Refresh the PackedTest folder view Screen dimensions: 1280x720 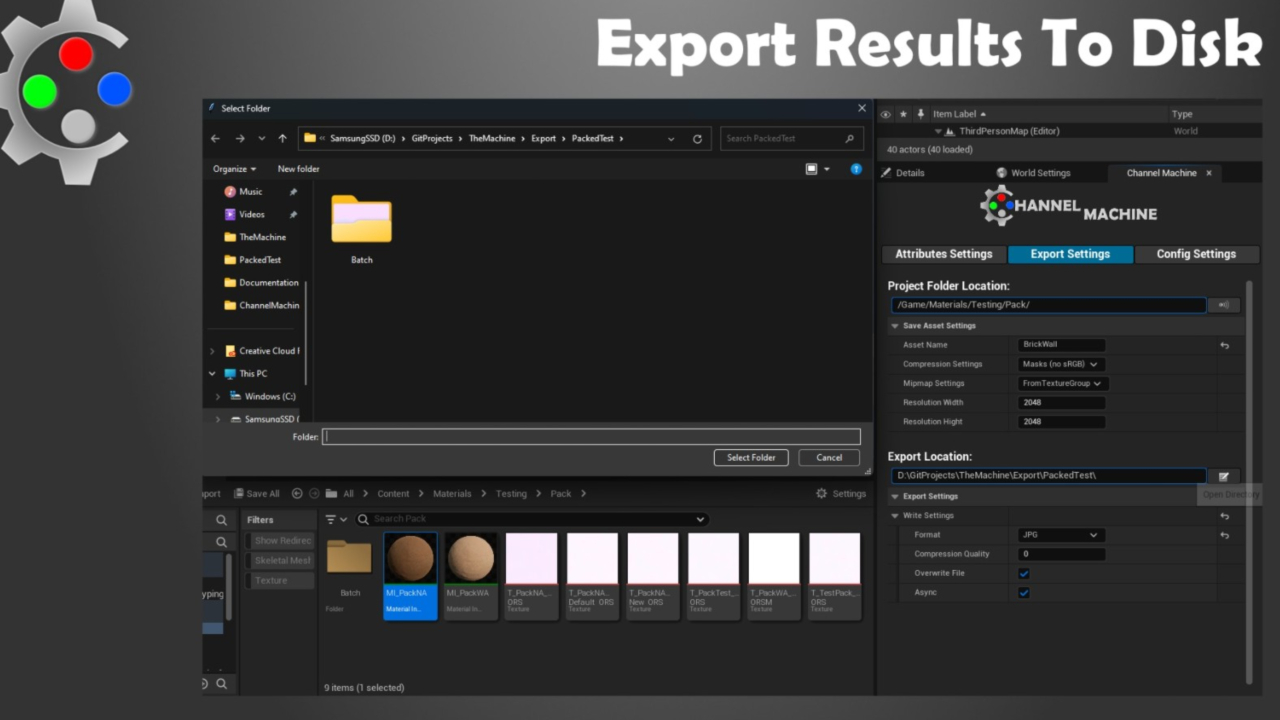tap(697, 139)
